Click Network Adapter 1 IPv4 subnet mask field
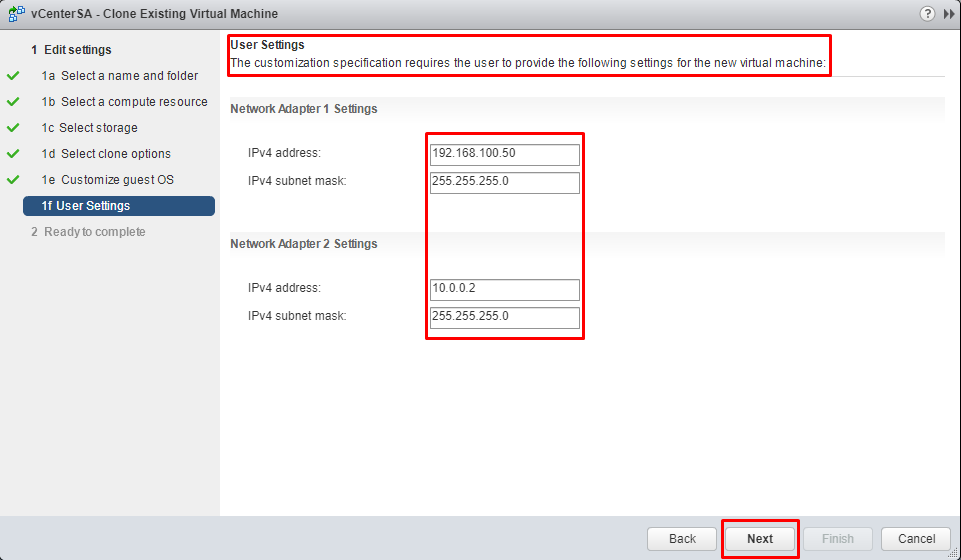The image size is (961, 560). 504,183
